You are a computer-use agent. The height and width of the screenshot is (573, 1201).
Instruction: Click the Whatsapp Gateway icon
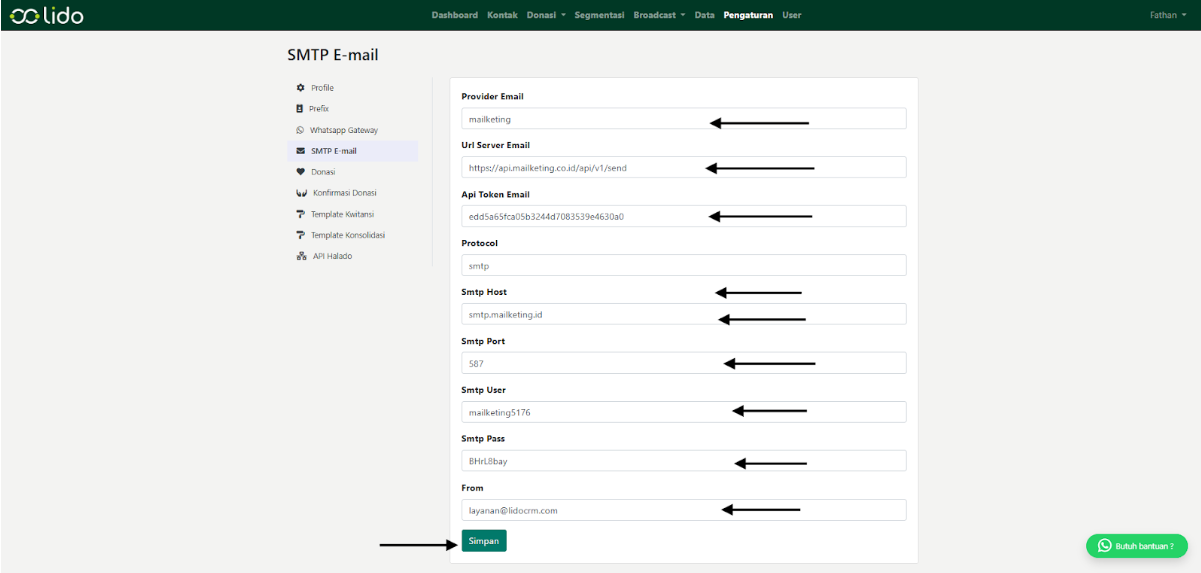[x=300, y=130]
